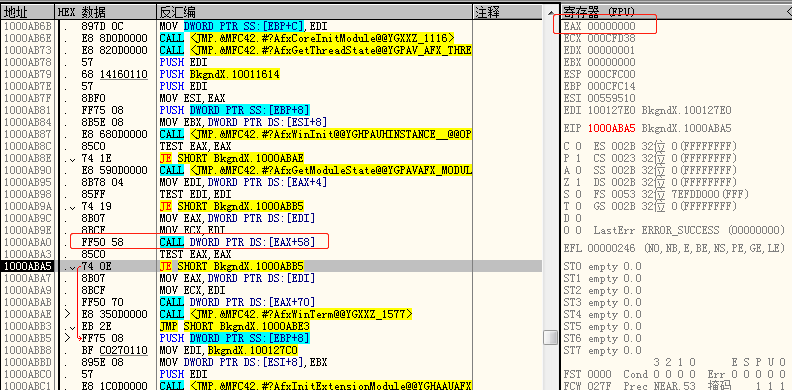792x390 pixels.
Task: Select the AfxWinTerm CALL instruction line
Action: click(286, 314)
